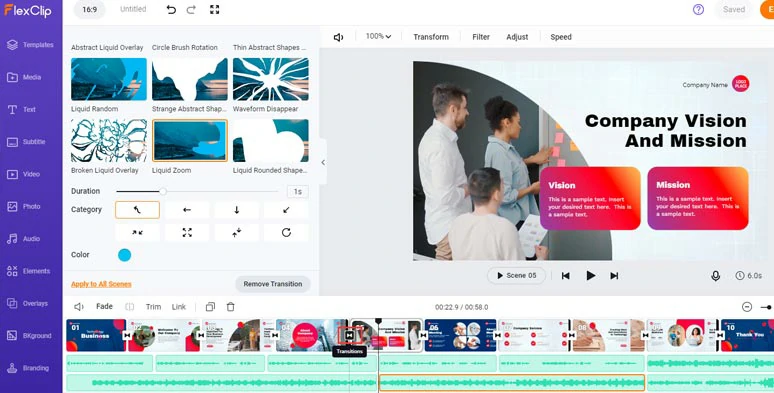
Task: Select the rotate circular arrow category
Action: [286, 233]
